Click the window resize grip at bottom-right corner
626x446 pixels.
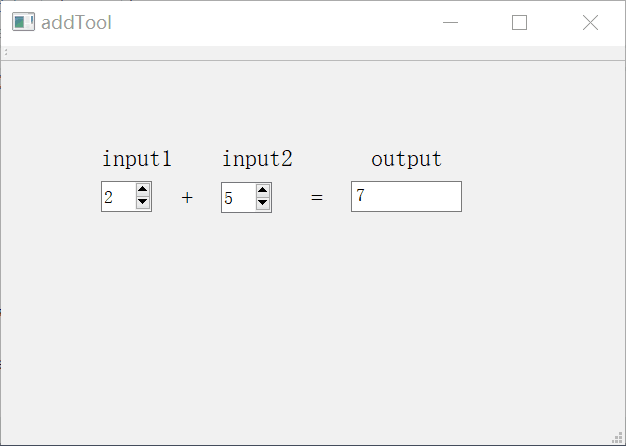[x=617, y=438]
